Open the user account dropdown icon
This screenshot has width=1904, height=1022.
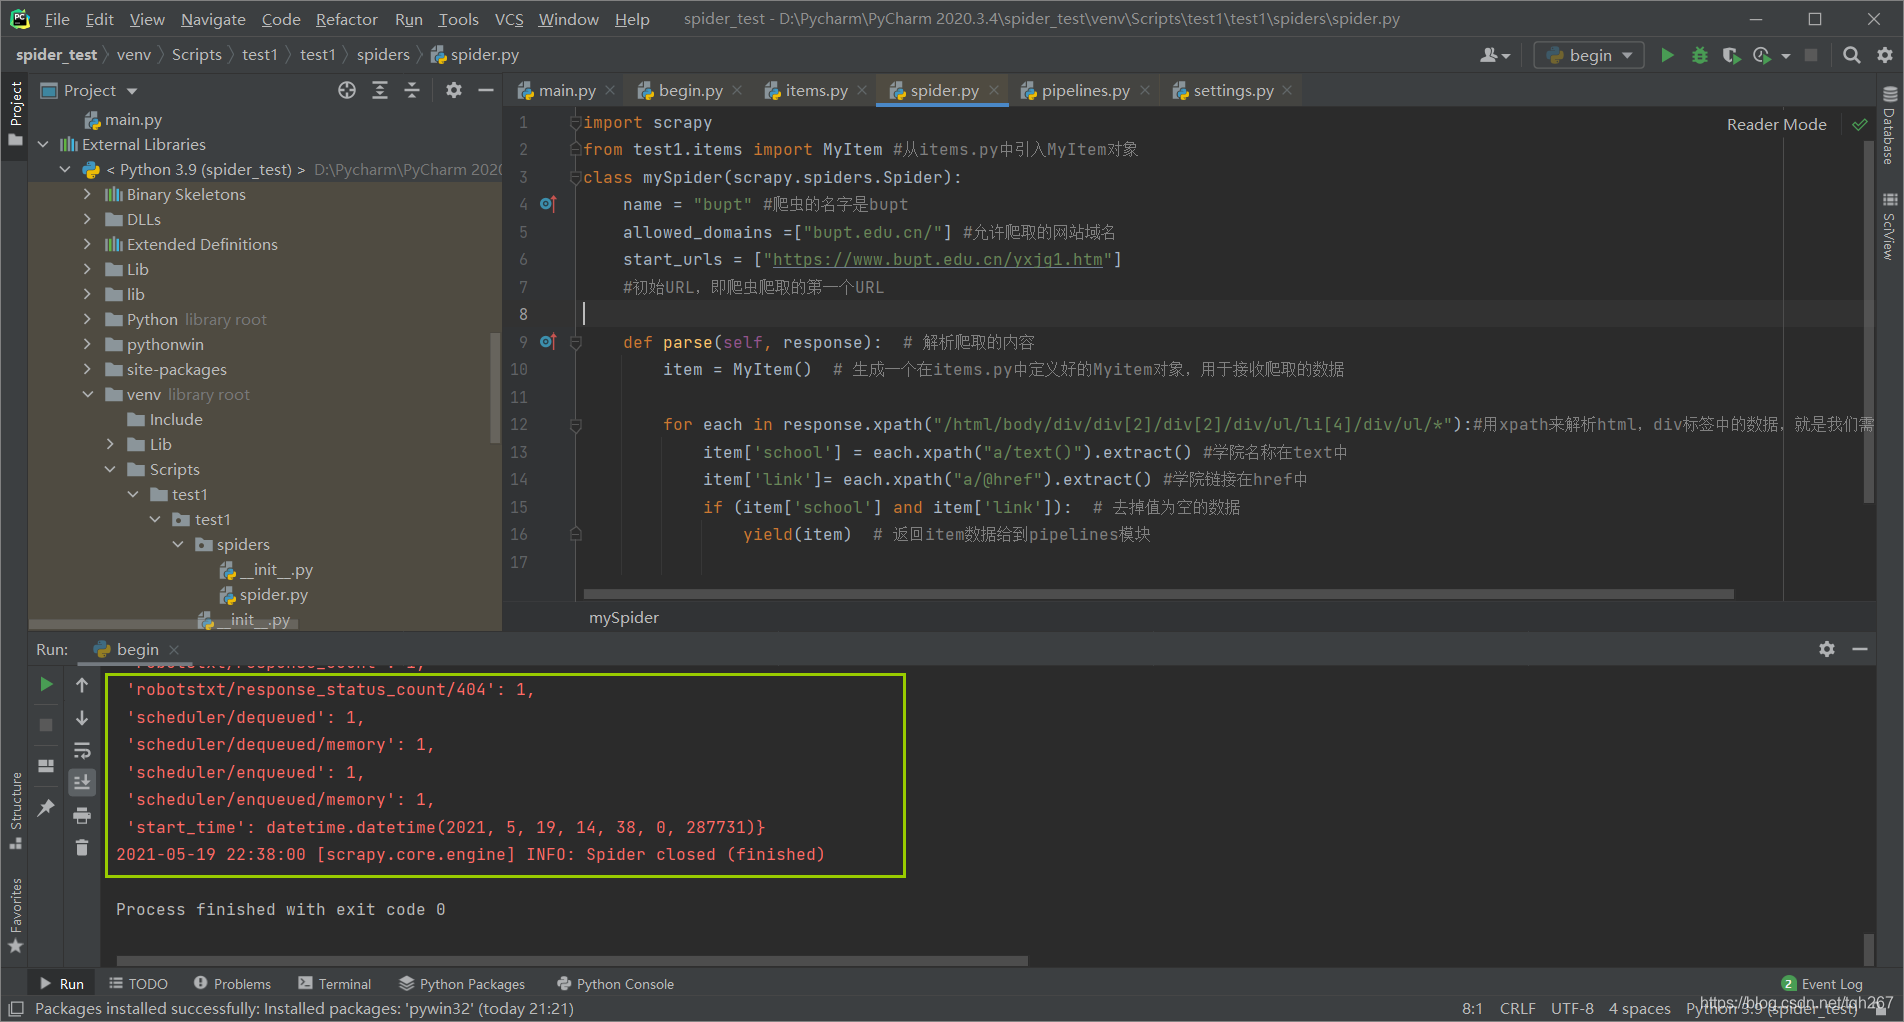point(1496,56)
